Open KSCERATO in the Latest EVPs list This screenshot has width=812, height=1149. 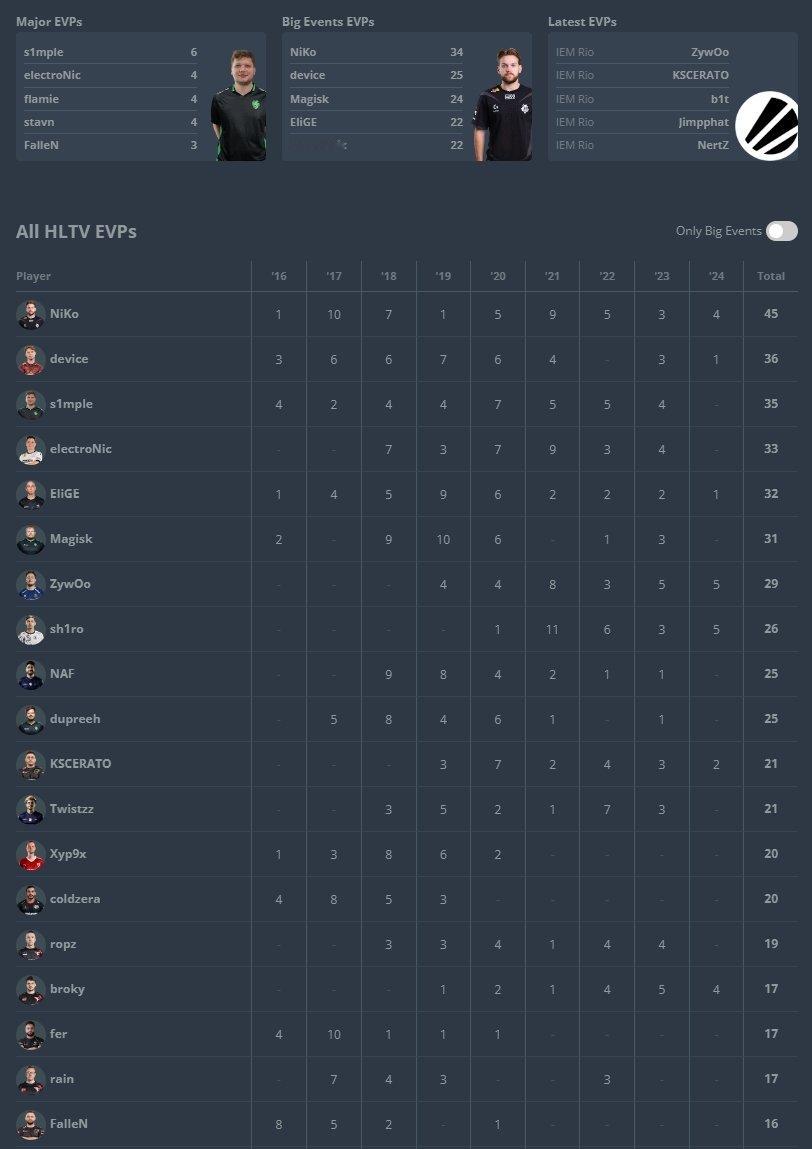pos(701,75)
